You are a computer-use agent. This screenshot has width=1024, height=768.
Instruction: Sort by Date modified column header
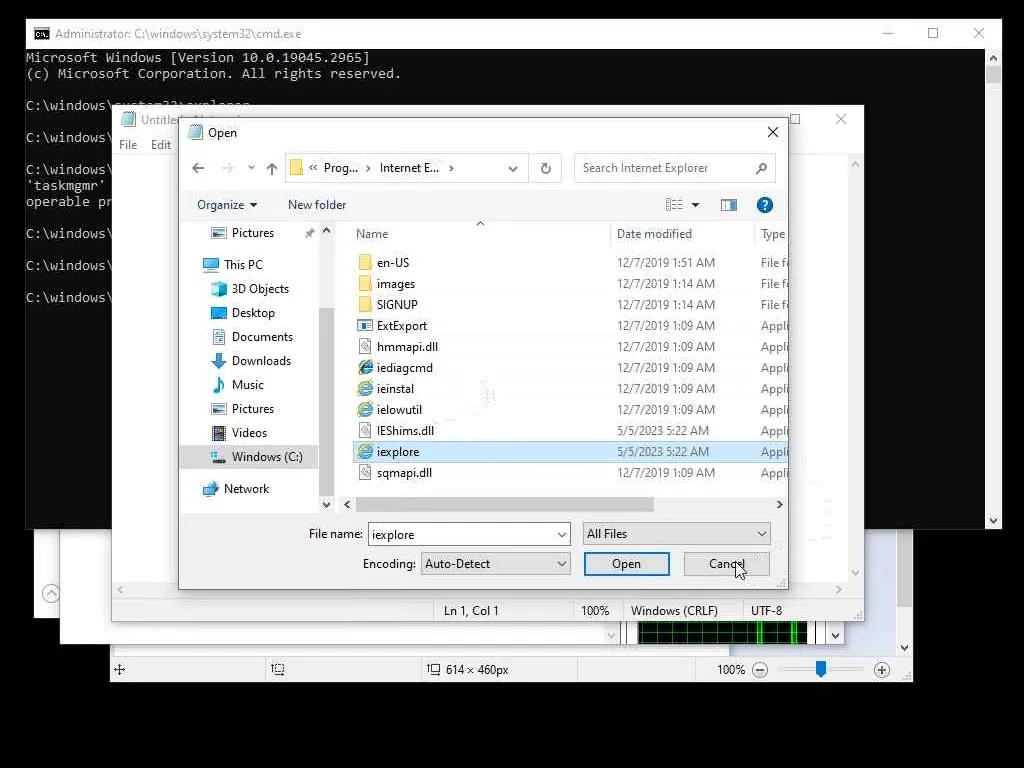pos(654,234)
